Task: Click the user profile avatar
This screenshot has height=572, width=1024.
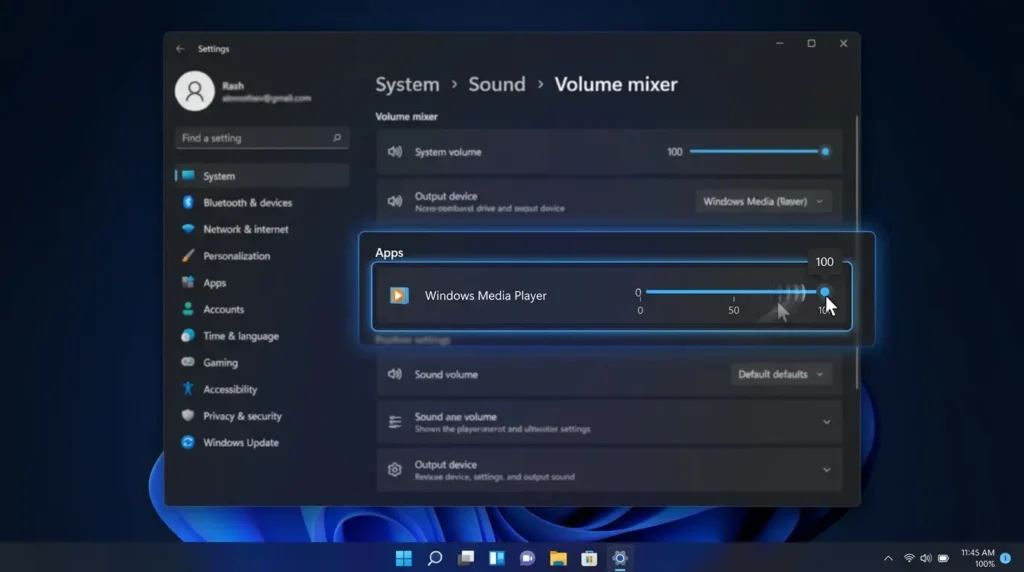Action: point(195,91)
